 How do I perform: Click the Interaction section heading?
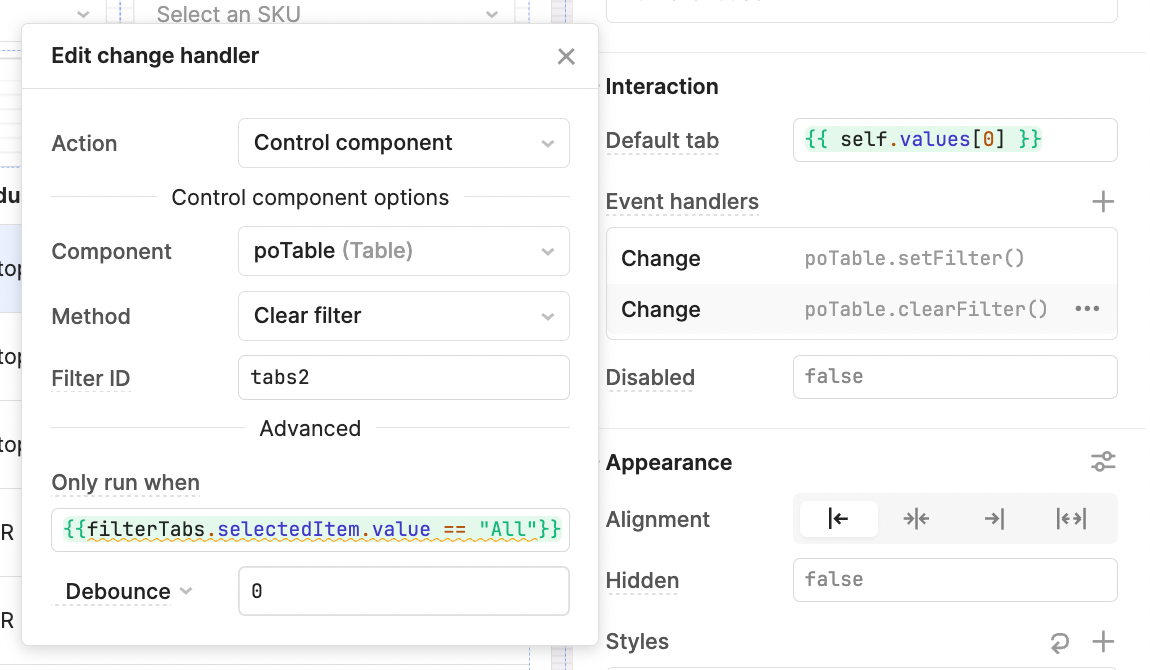click(x=662, y=86)
